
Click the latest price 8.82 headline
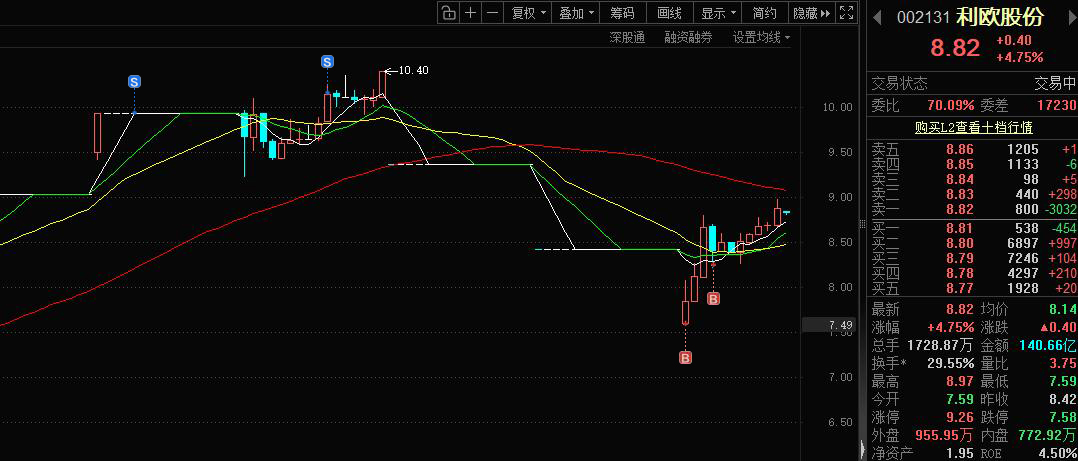[955, 48]
